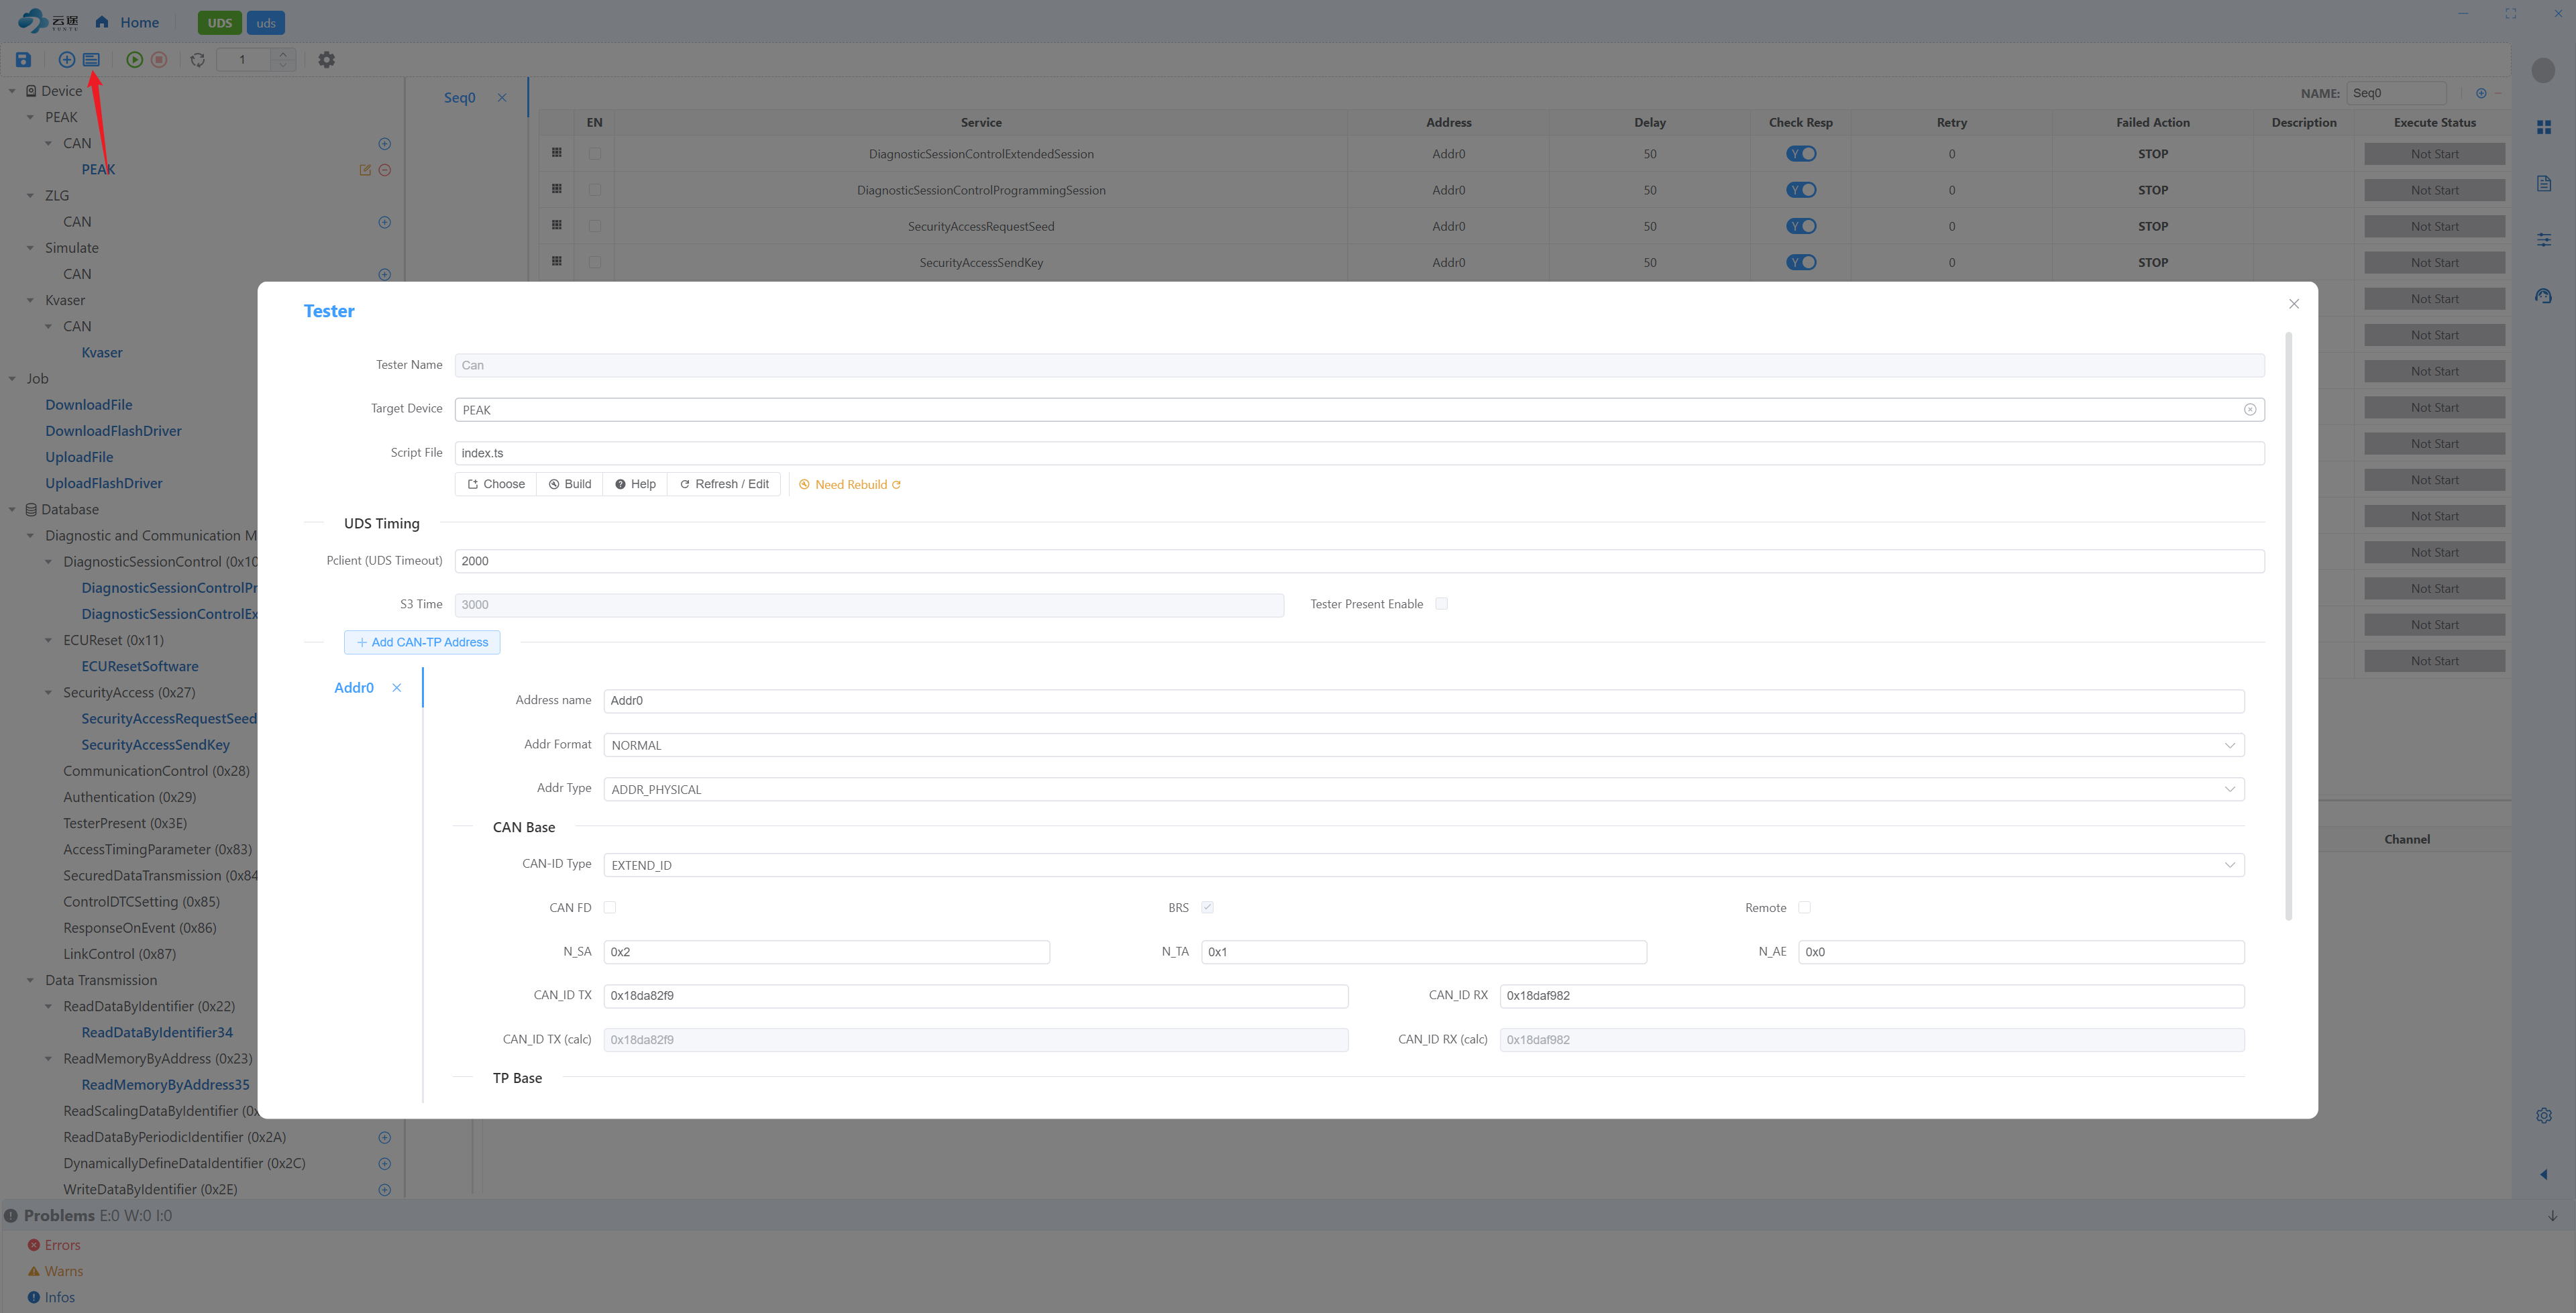The height and width of the screenshot is (1313, 2576).
Task: Click the Refresh / Edit button
Action: pos(724,484)
